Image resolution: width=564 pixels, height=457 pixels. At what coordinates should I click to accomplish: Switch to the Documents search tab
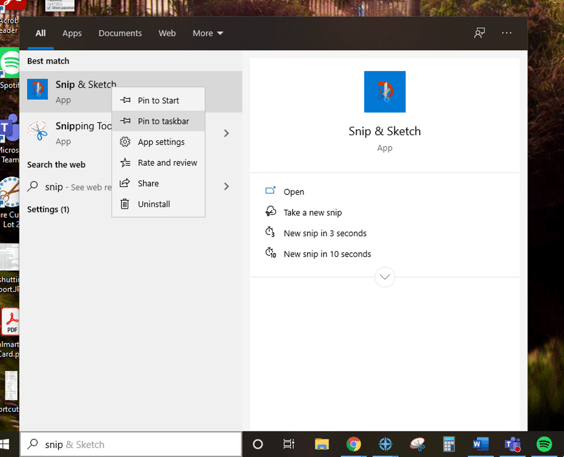coord(120,33)
